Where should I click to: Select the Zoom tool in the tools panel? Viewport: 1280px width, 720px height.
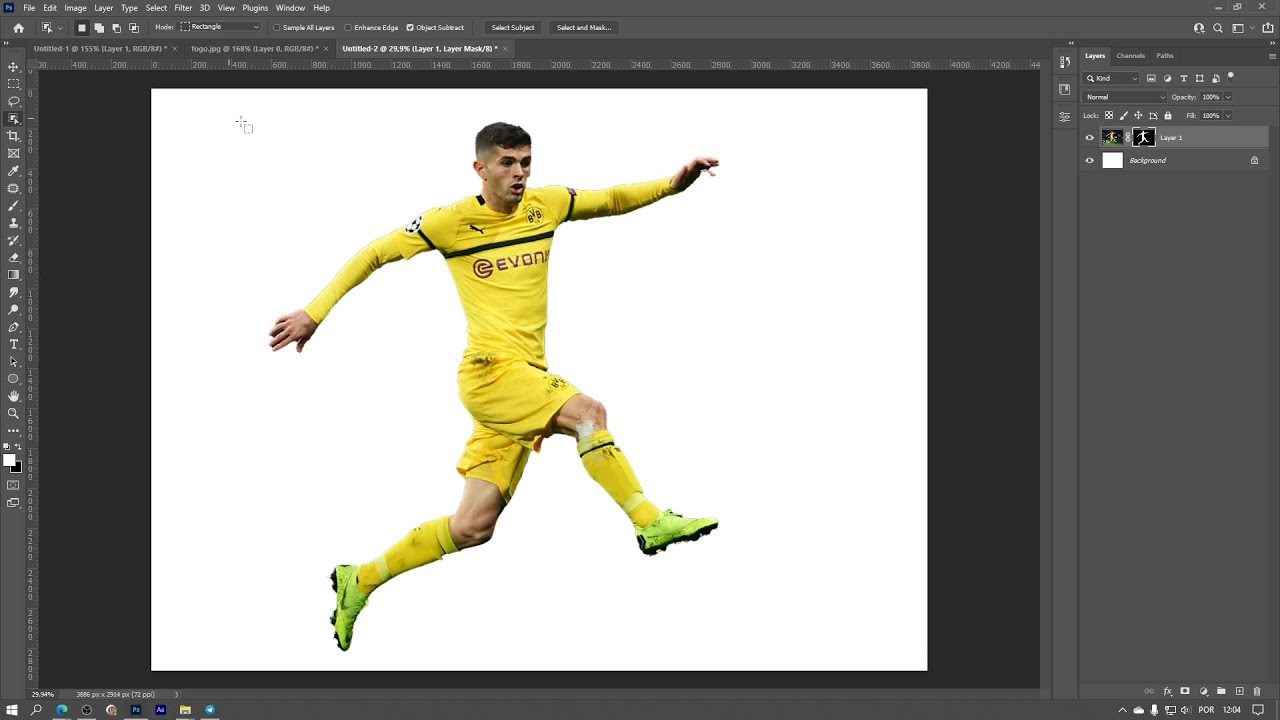click(13, 414)
